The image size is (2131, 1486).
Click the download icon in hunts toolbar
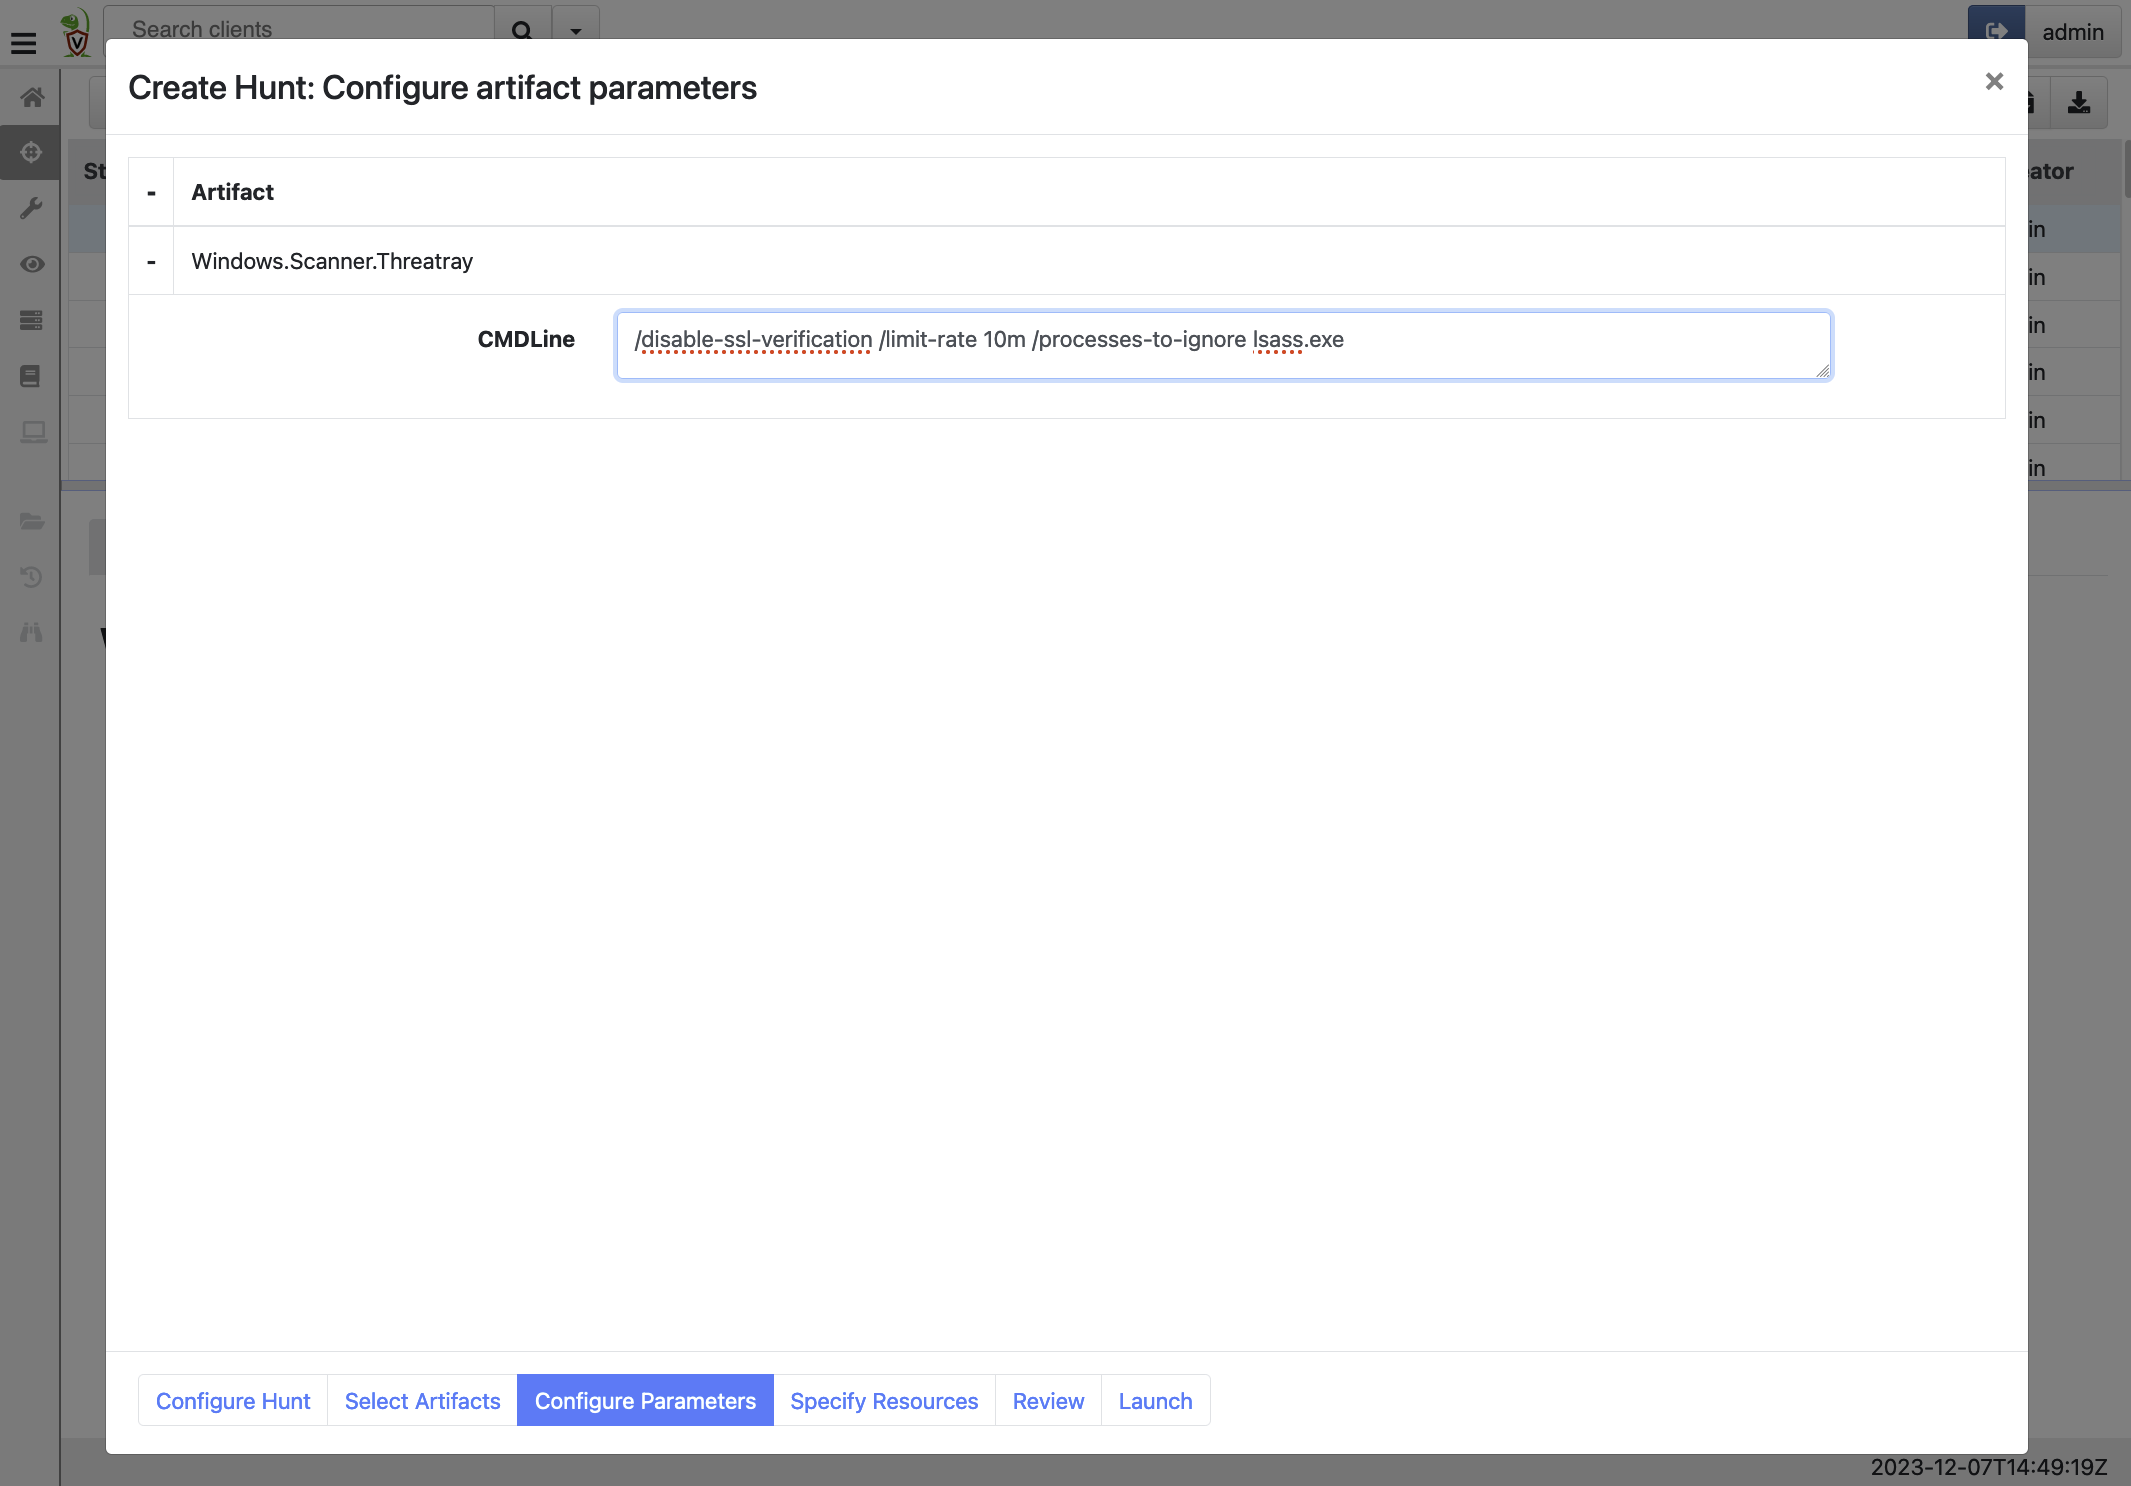(x=2079, y=102)
